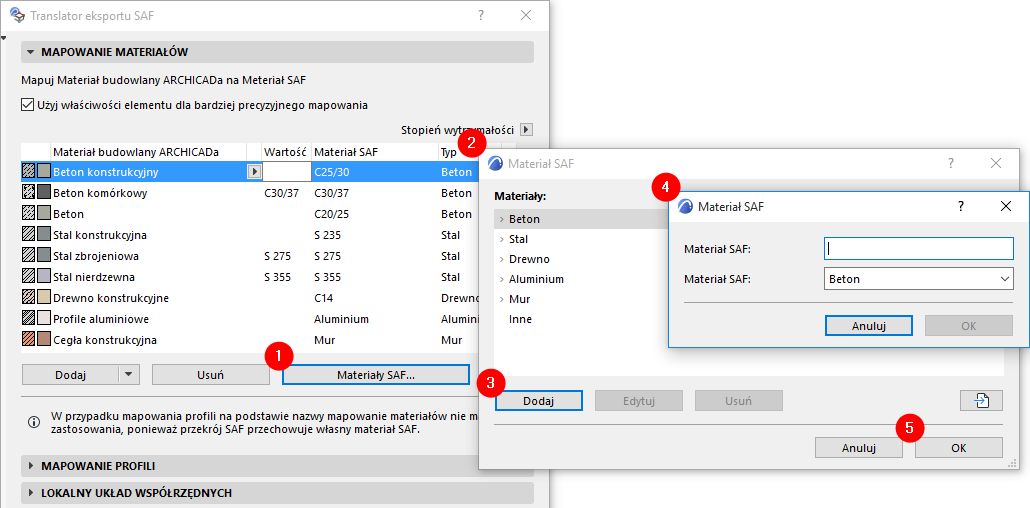Click the color swatch of Stal nierdzewna
Viewport: 1030px width, 508px height.
click(x=43, y=277)
